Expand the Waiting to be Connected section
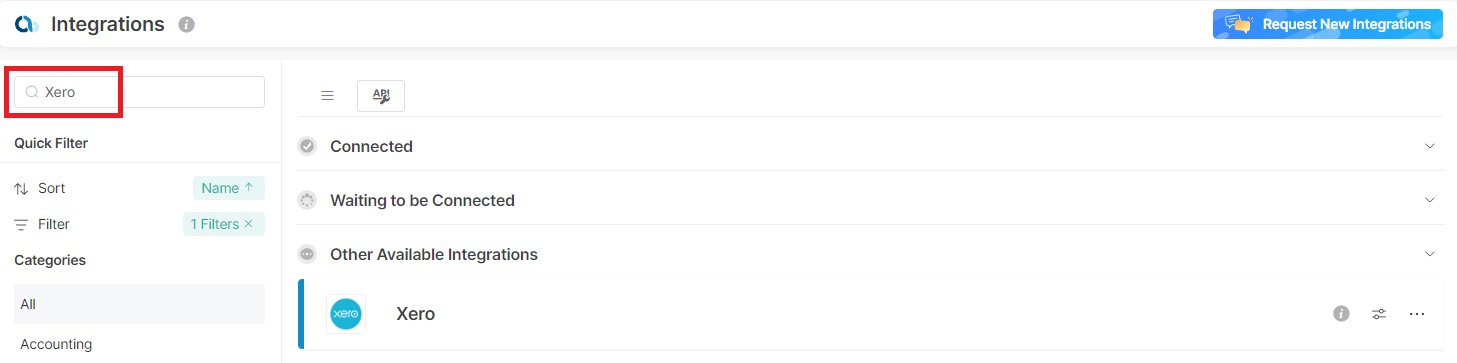 coord(1429,200)
